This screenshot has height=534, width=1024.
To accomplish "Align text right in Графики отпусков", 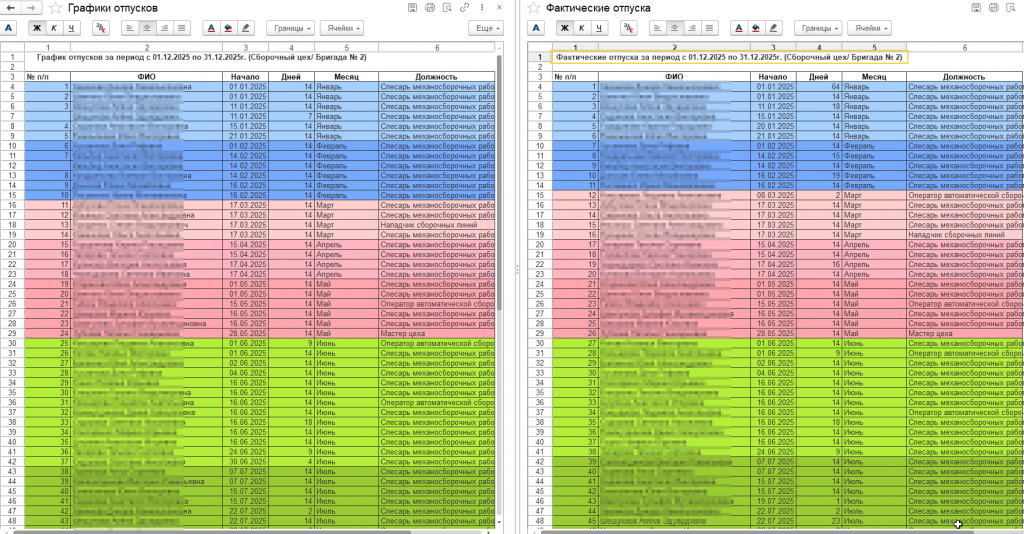I will point(165,28).
